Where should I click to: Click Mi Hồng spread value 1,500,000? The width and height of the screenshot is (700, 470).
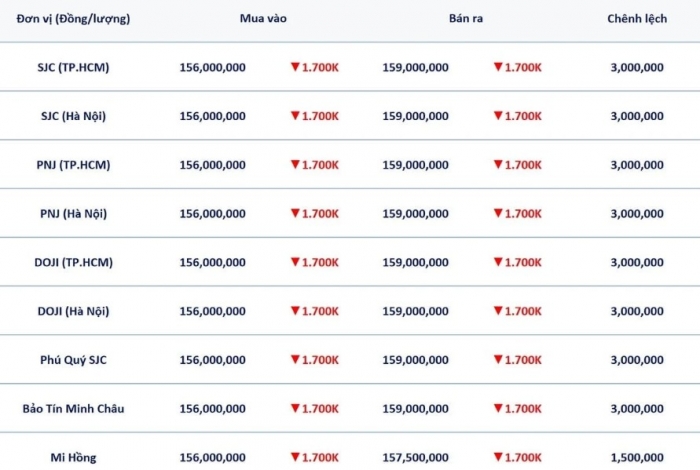[637, 458]
